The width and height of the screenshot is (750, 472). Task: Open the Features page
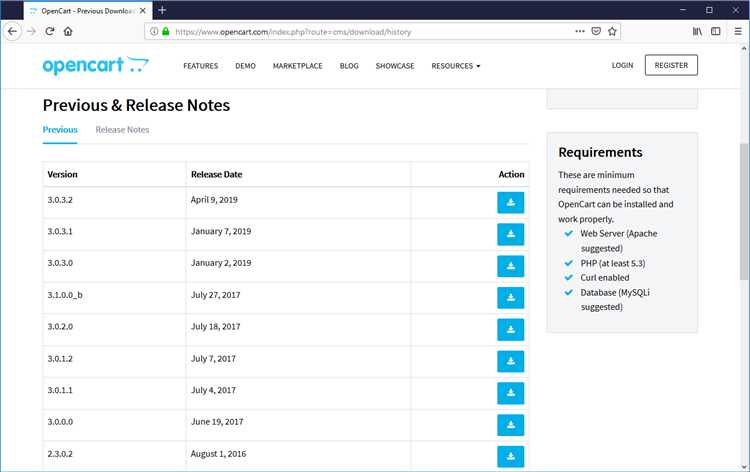[200, 66]
